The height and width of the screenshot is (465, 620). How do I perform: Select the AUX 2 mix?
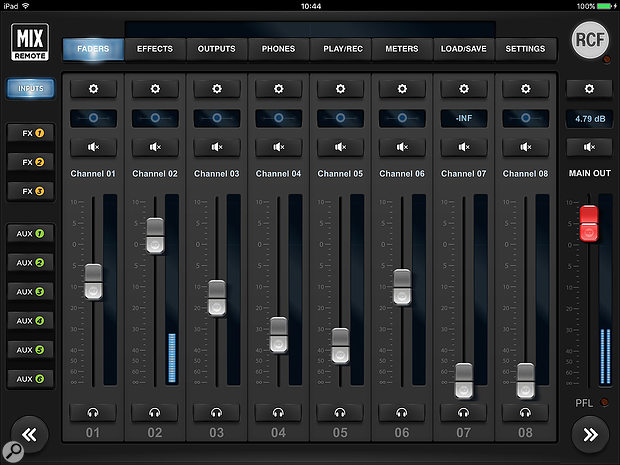(x=30, y=263)
